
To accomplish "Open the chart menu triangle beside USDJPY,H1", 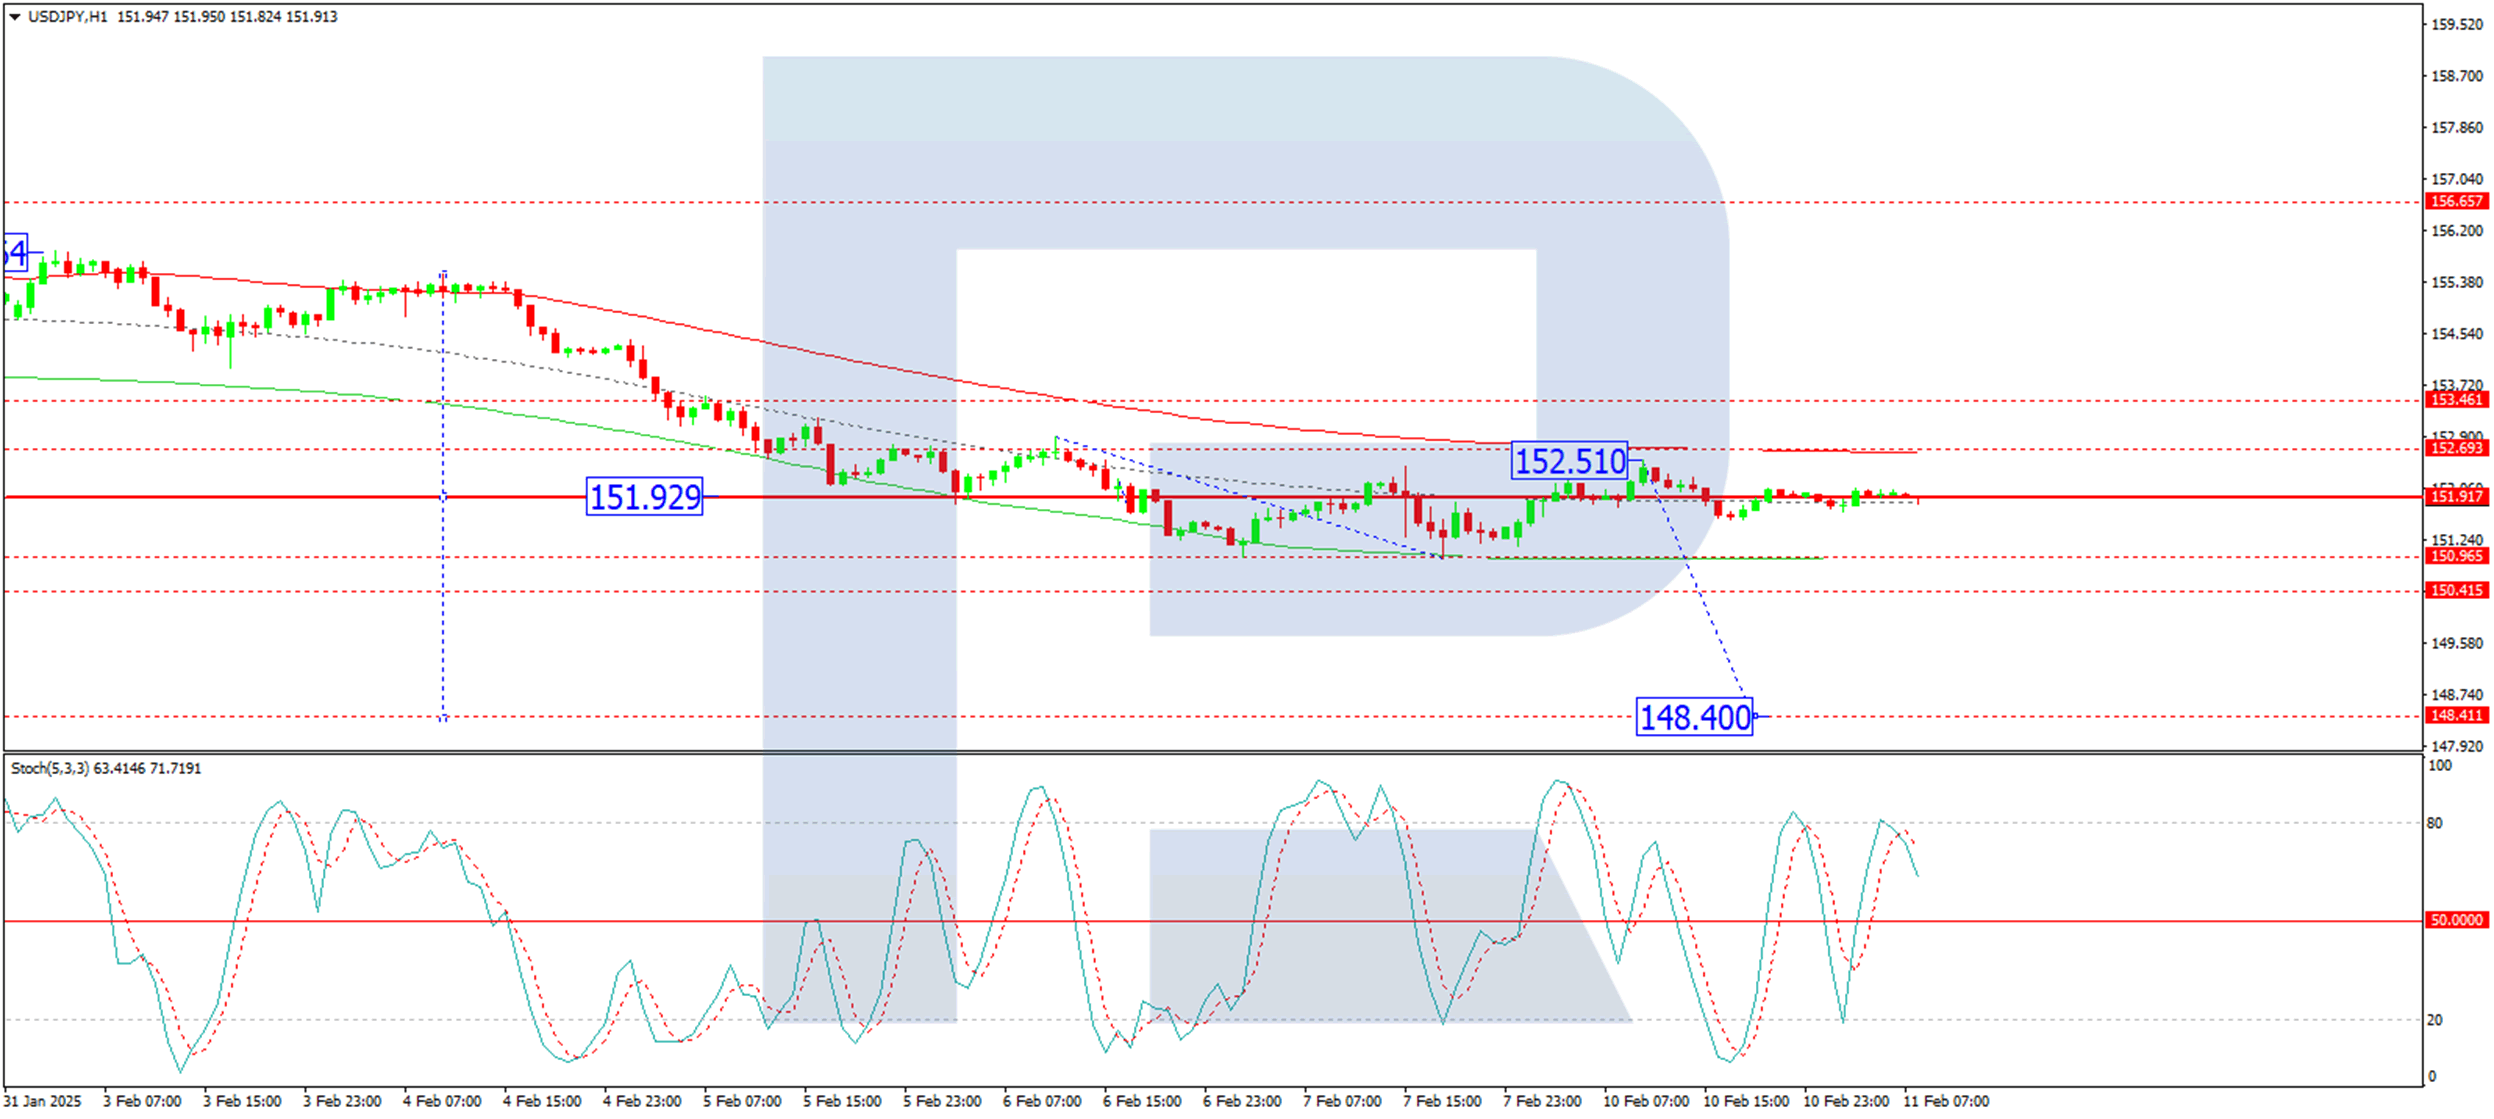I will click(x=15, y=17).
